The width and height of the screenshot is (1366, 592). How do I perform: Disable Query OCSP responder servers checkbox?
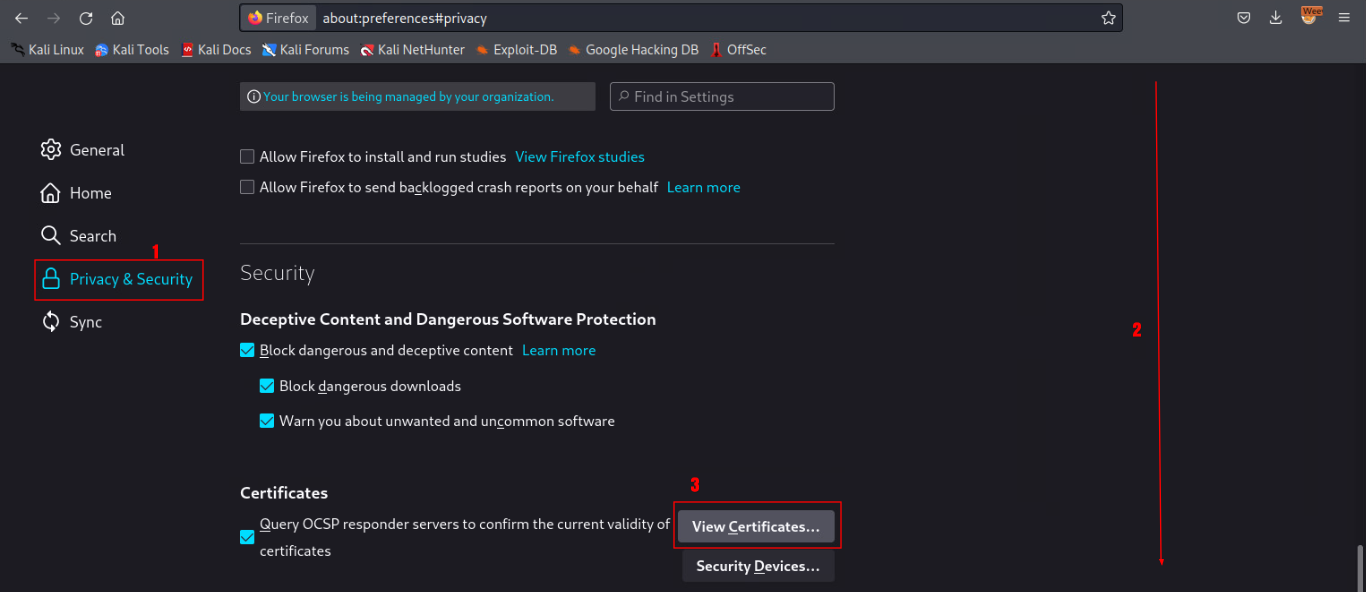(x=247, y=537)
